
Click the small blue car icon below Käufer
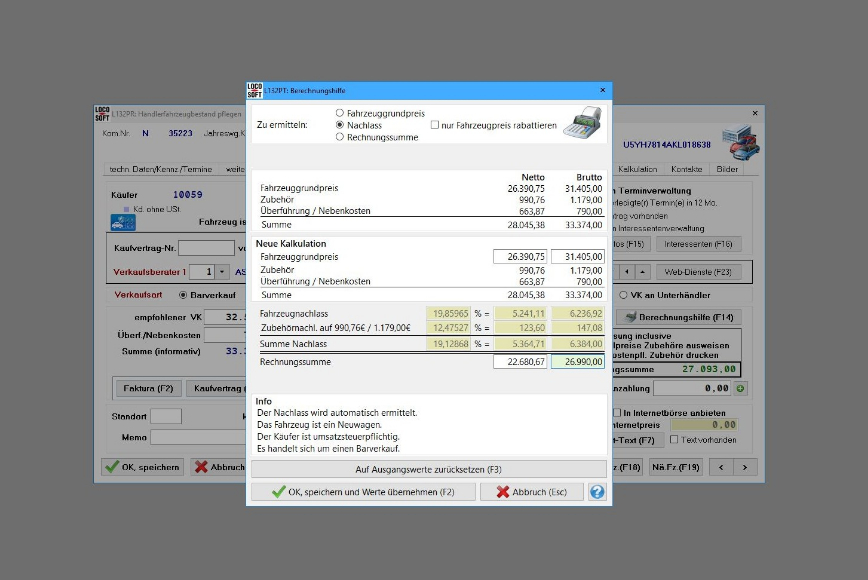point(116,224)
